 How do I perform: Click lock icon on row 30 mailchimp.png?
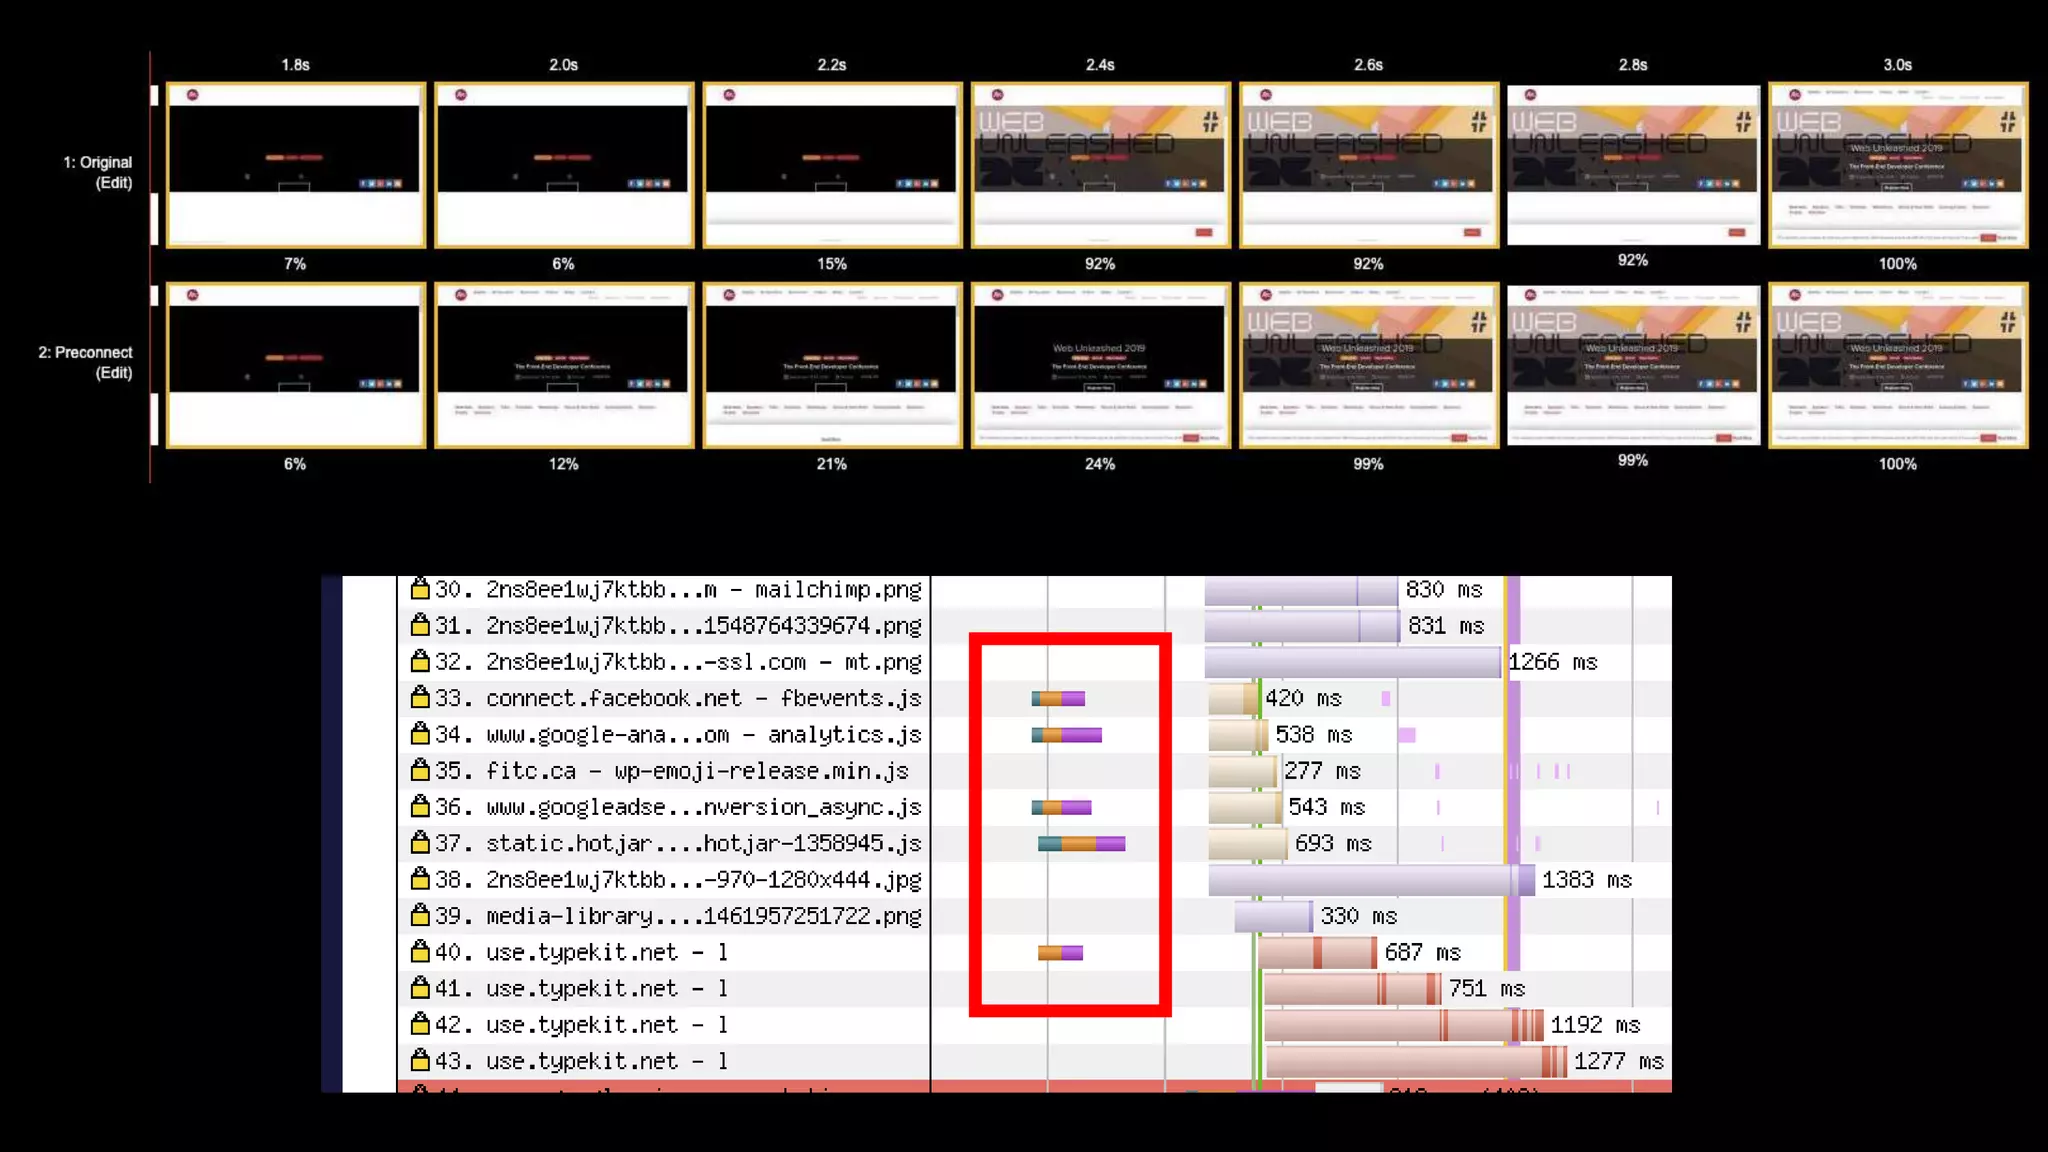[420, 589]
